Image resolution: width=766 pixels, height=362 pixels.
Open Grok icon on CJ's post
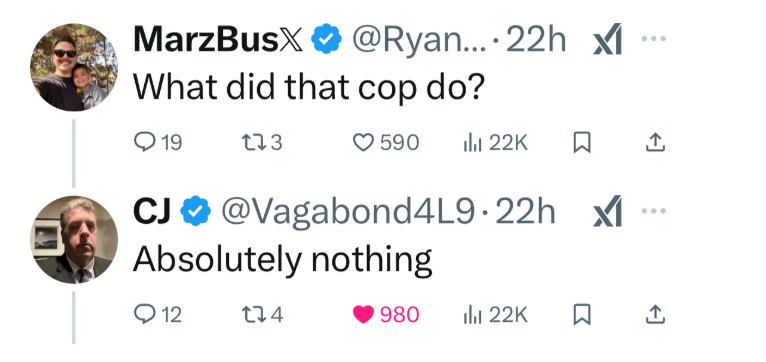coord(607,211)
